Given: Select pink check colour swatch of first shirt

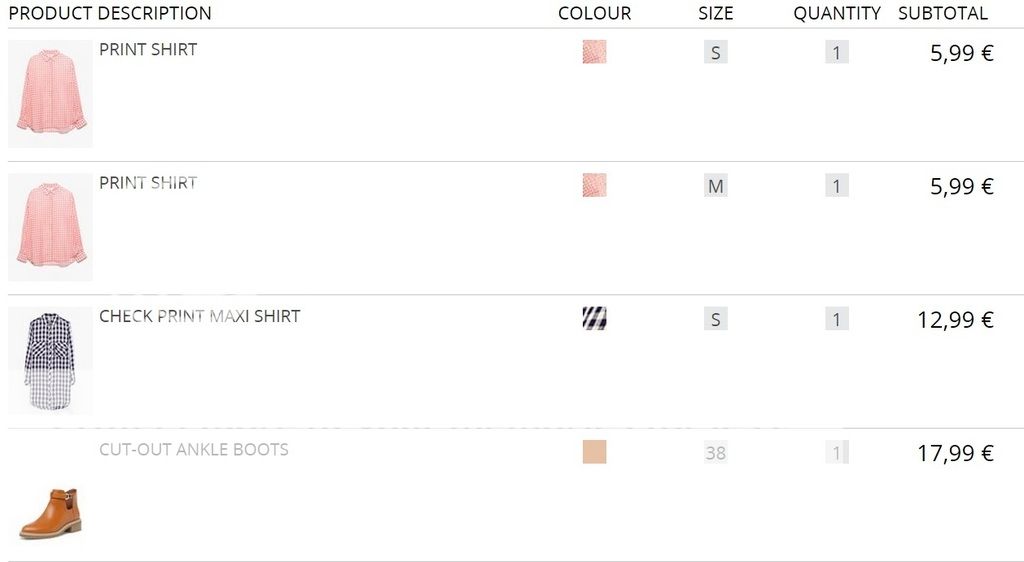Looking at the screenshot, I should tap(594, 52).
